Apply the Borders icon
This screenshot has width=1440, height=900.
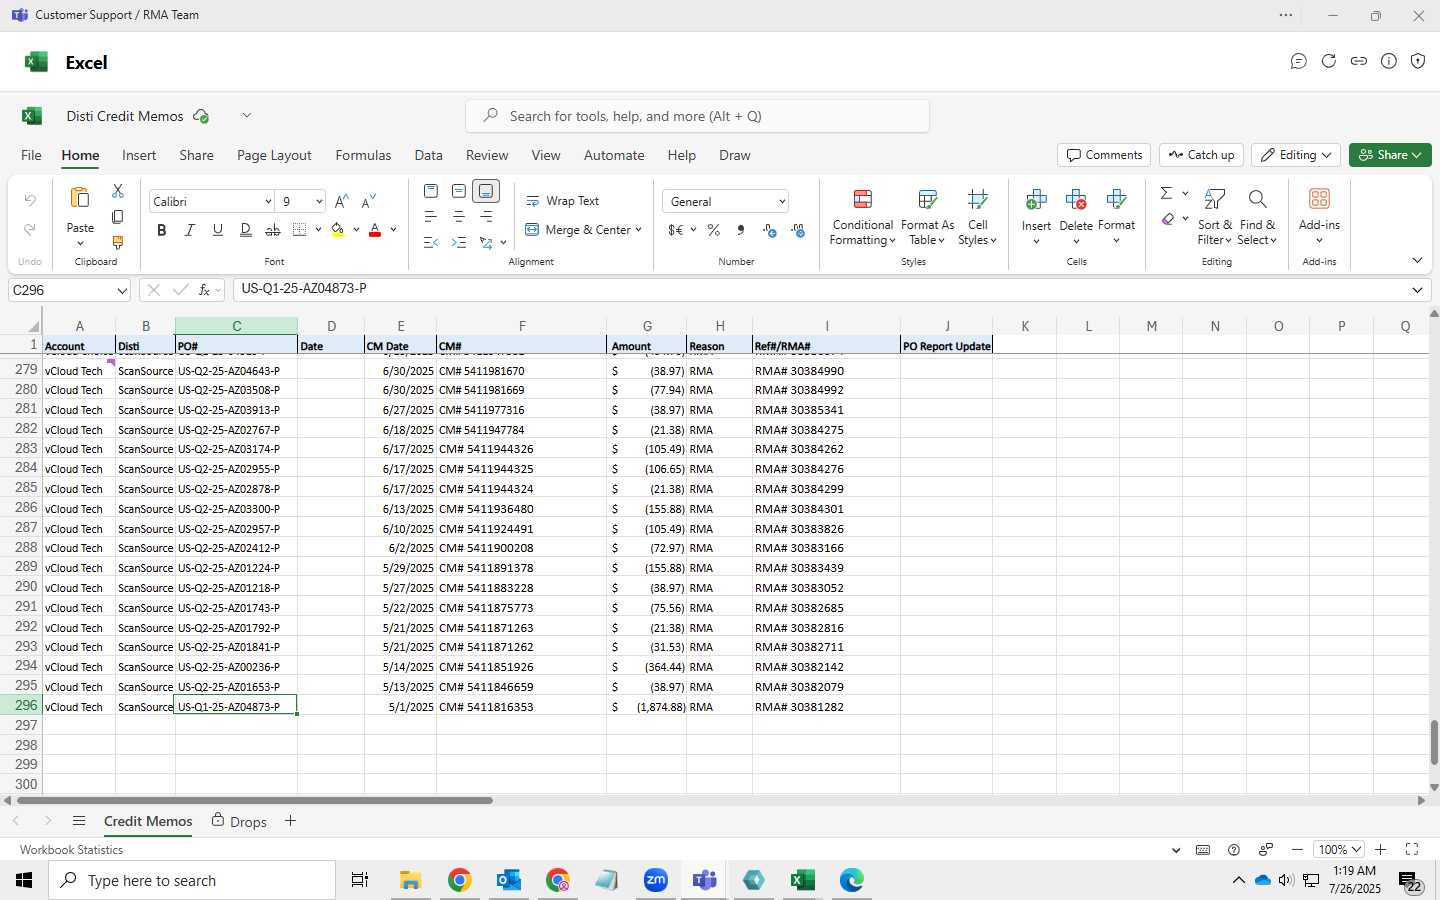click(300, 230)
